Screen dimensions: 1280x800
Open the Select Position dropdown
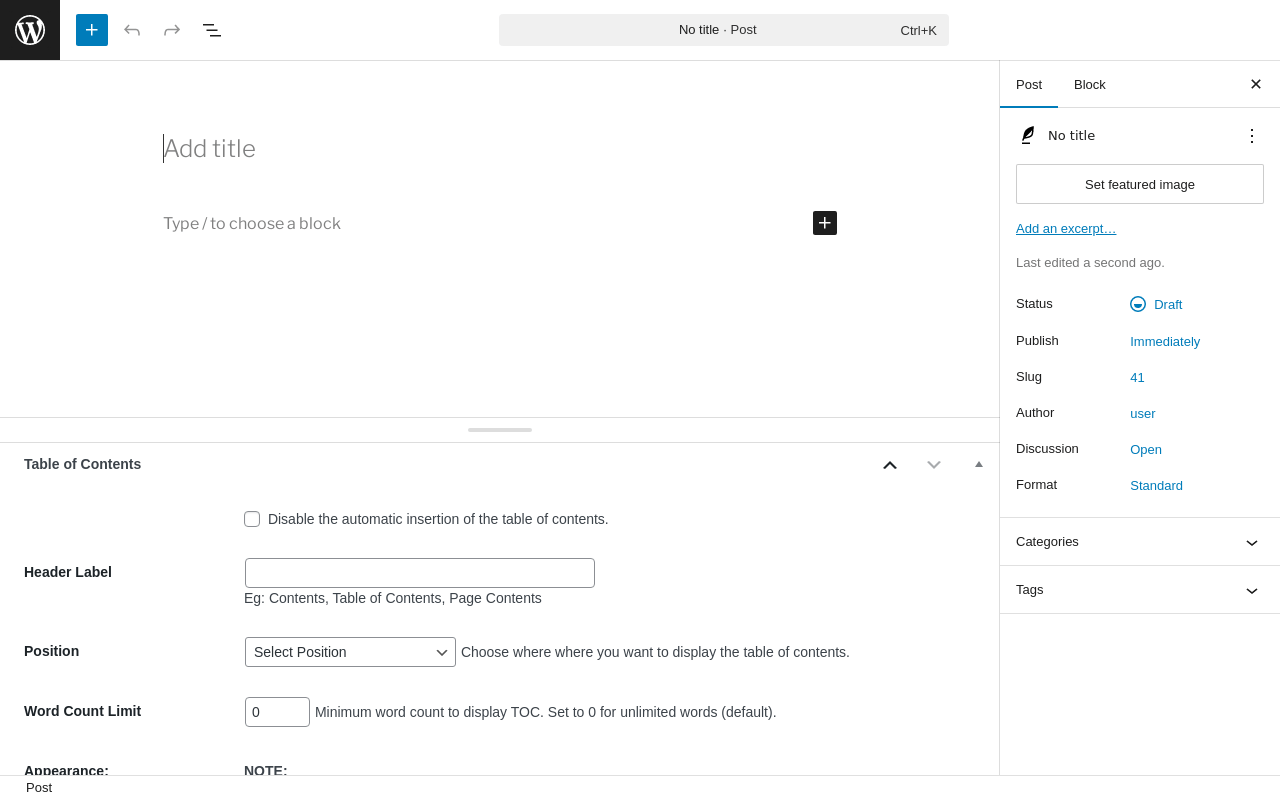point(350,652)
